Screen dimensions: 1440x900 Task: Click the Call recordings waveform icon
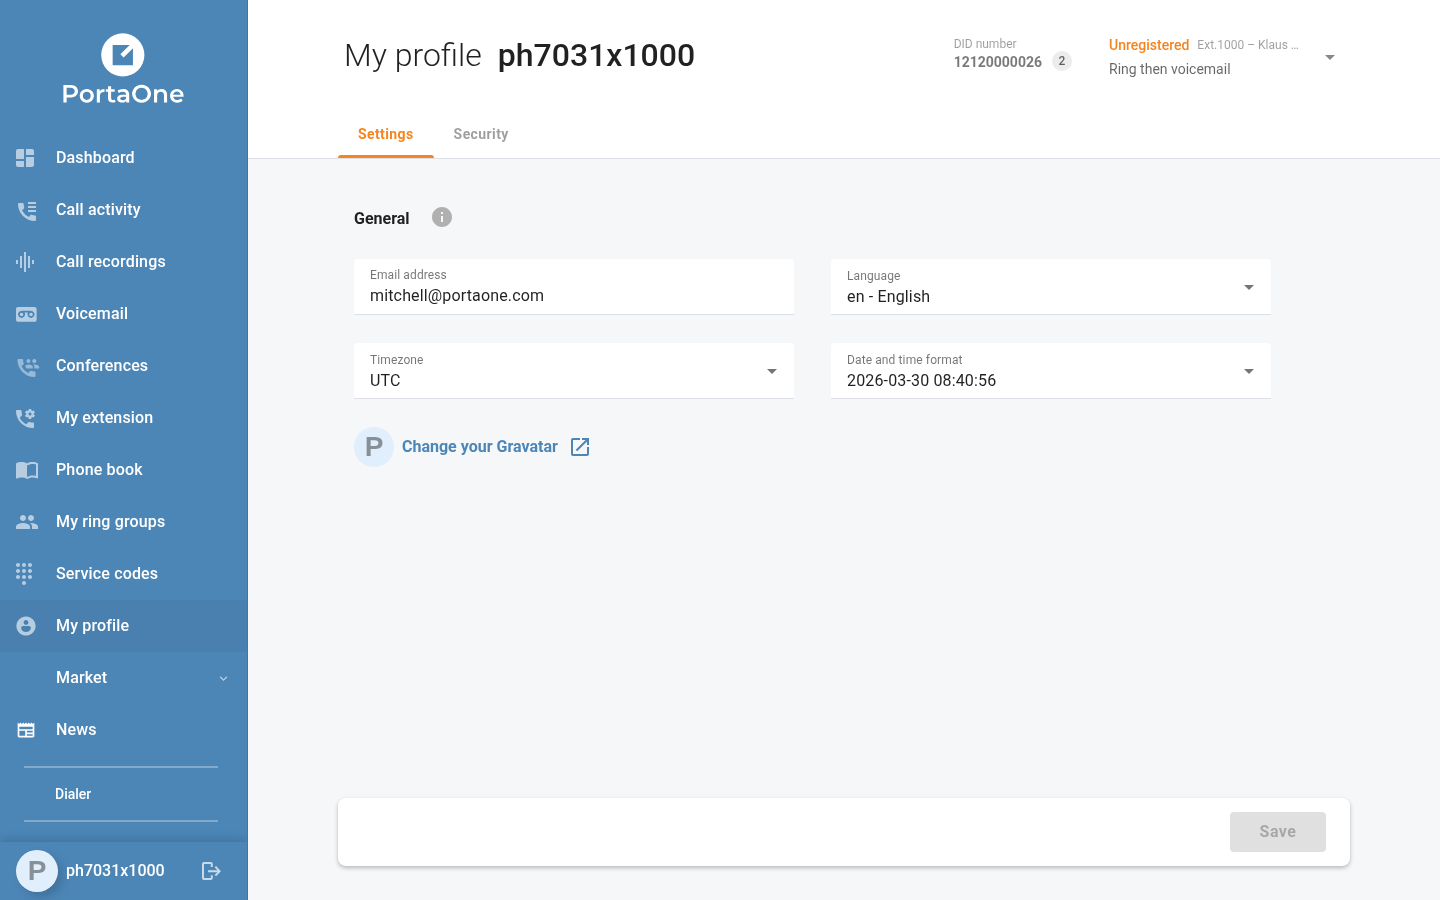(x=26, y=262)
